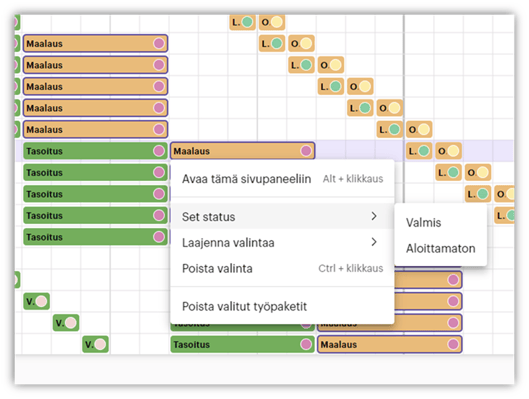Click pink status dot on selected Maalaus bar
The width and height of the screenshot is (529, 399).
(306, 151)
